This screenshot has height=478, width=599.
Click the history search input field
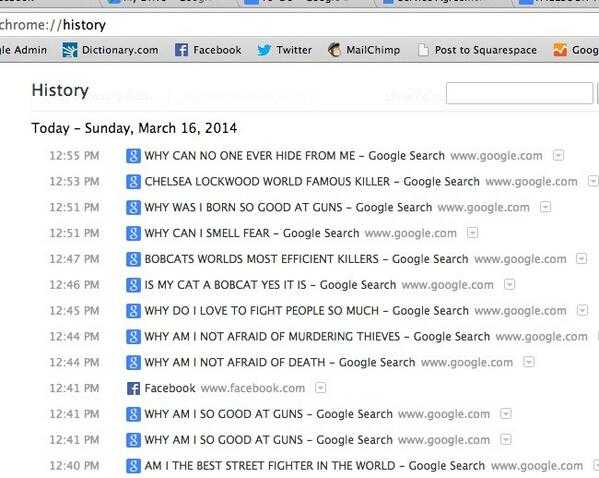520,93
